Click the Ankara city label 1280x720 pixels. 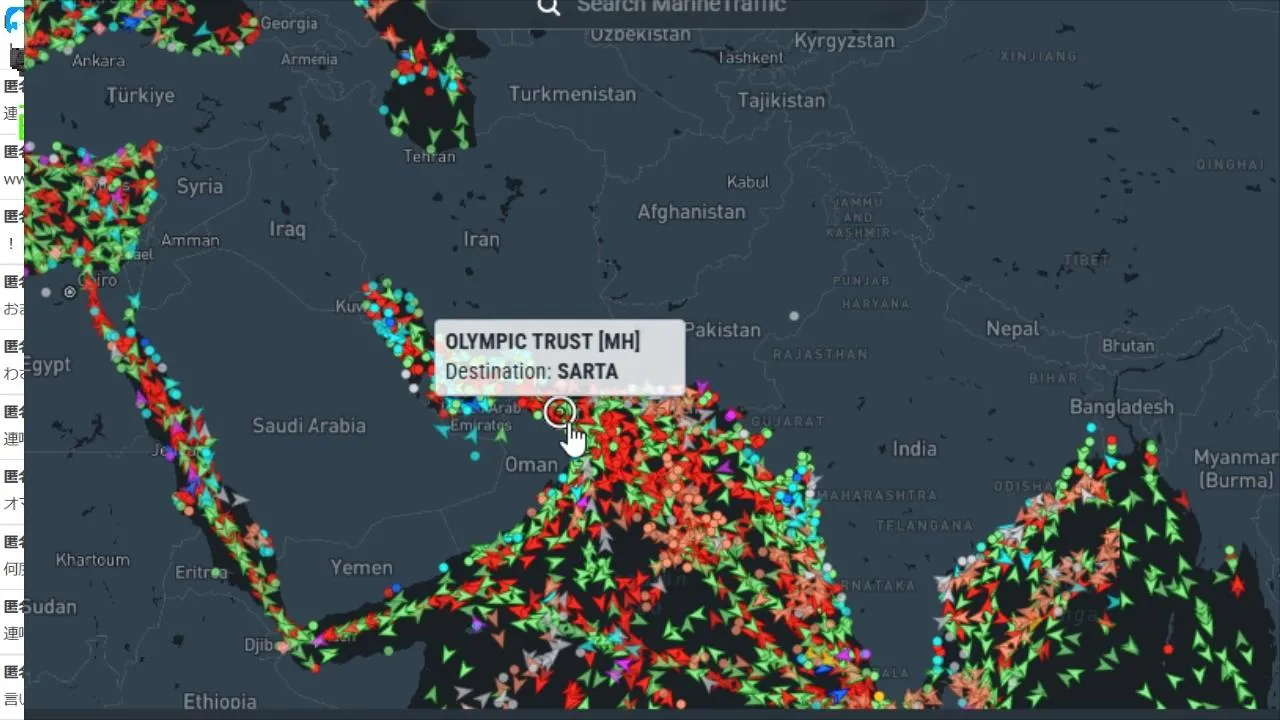(x=99, y=61)
